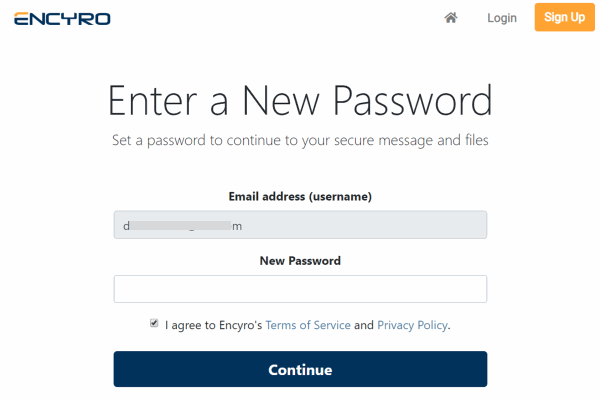
Task: Click the Encyro logo
Action: click(62, 18)
